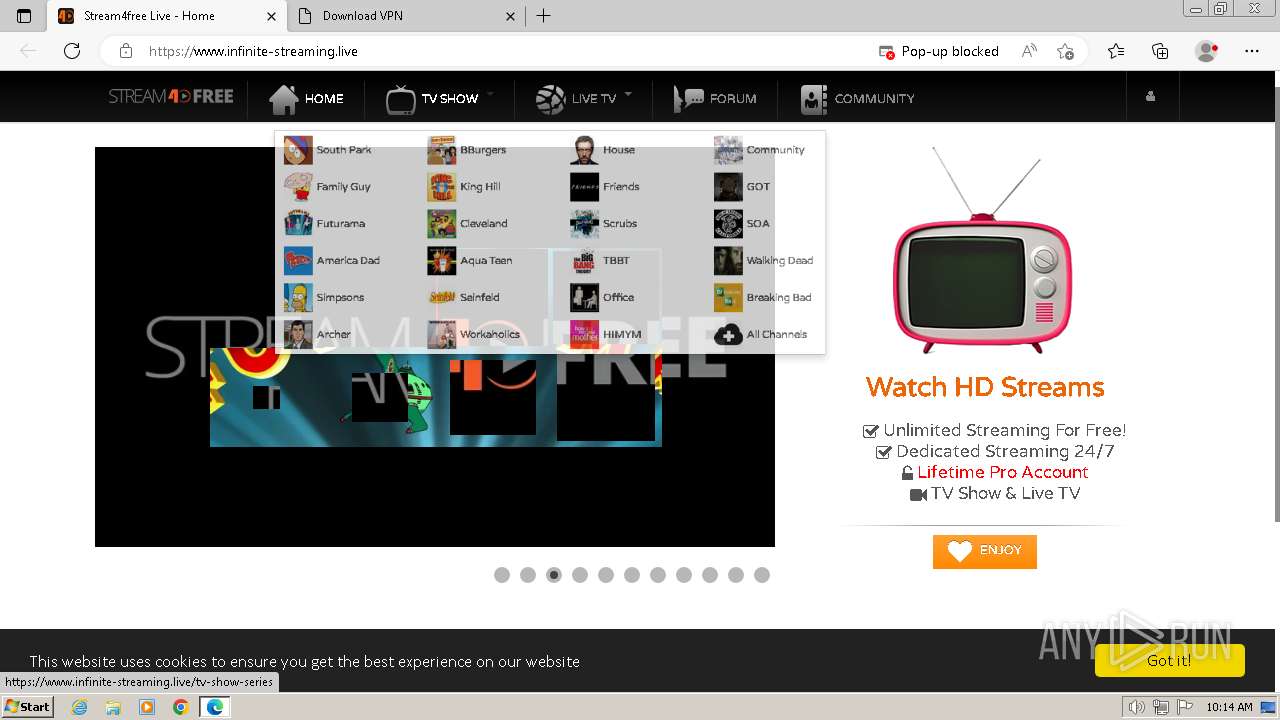Image resolution: width=1280 pixels, height=720 pixels.
Task: Select the House channel icon
Action: click(x=584, y=150)
